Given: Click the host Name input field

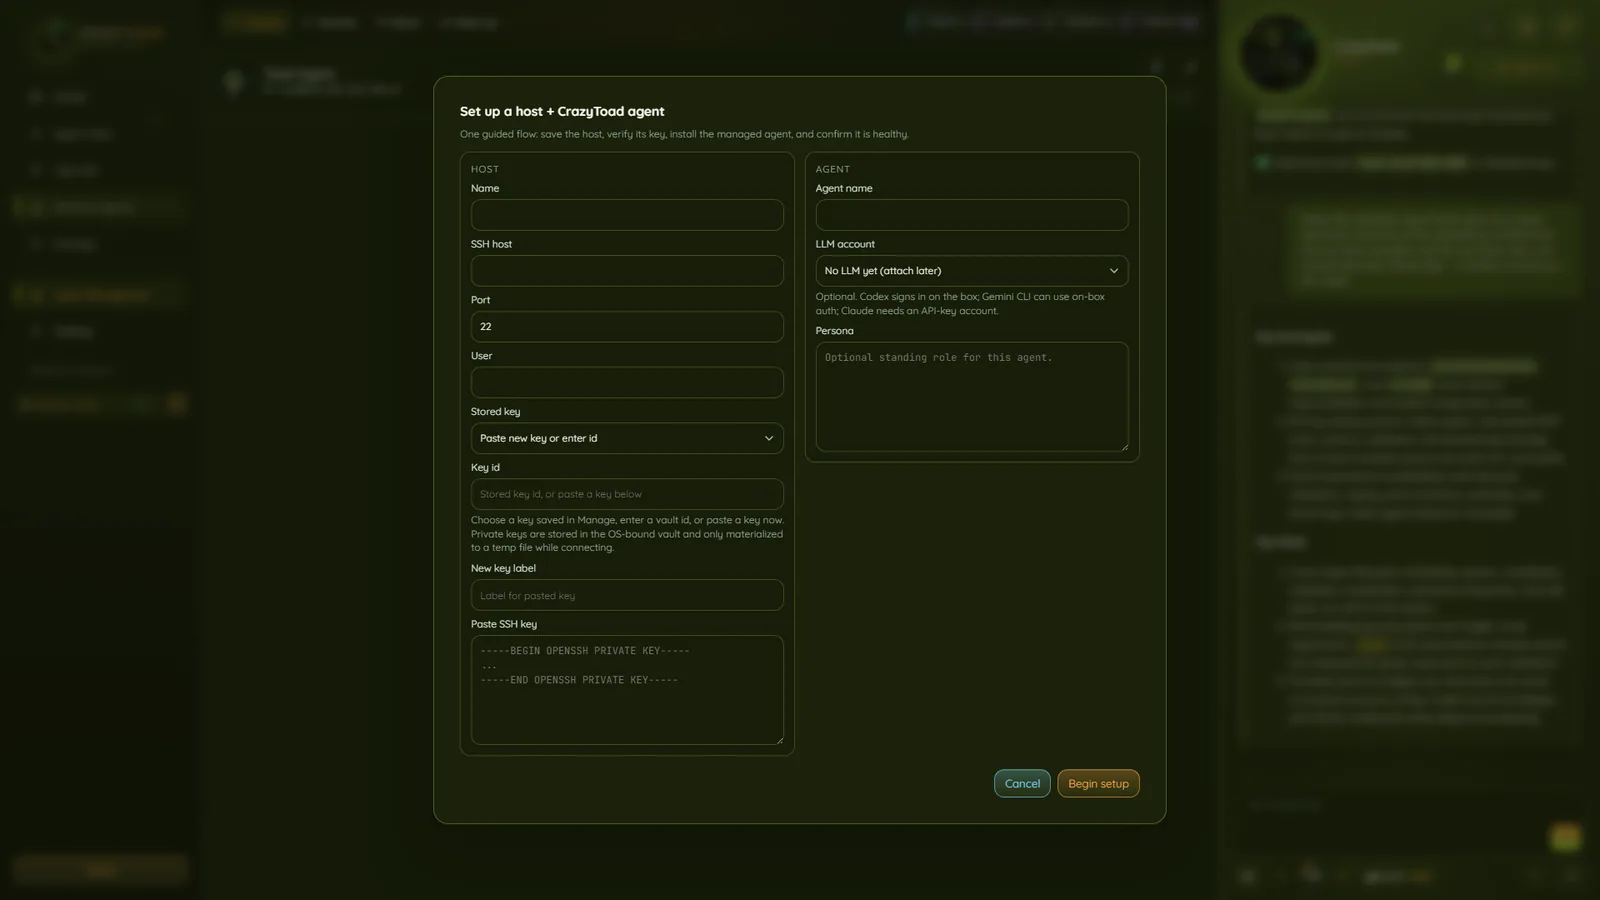Looking at the screenshot, I should pos(627,215).
